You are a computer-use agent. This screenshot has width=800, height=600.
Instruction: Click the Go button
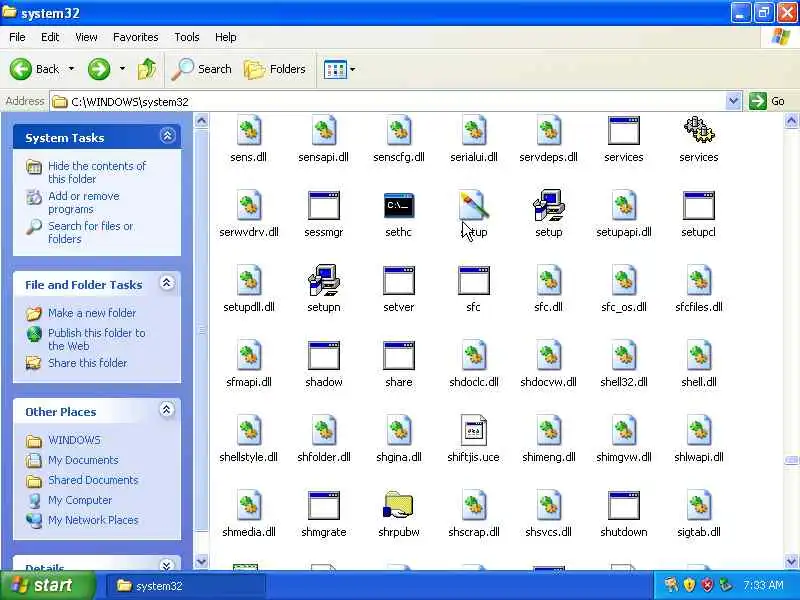768,101
